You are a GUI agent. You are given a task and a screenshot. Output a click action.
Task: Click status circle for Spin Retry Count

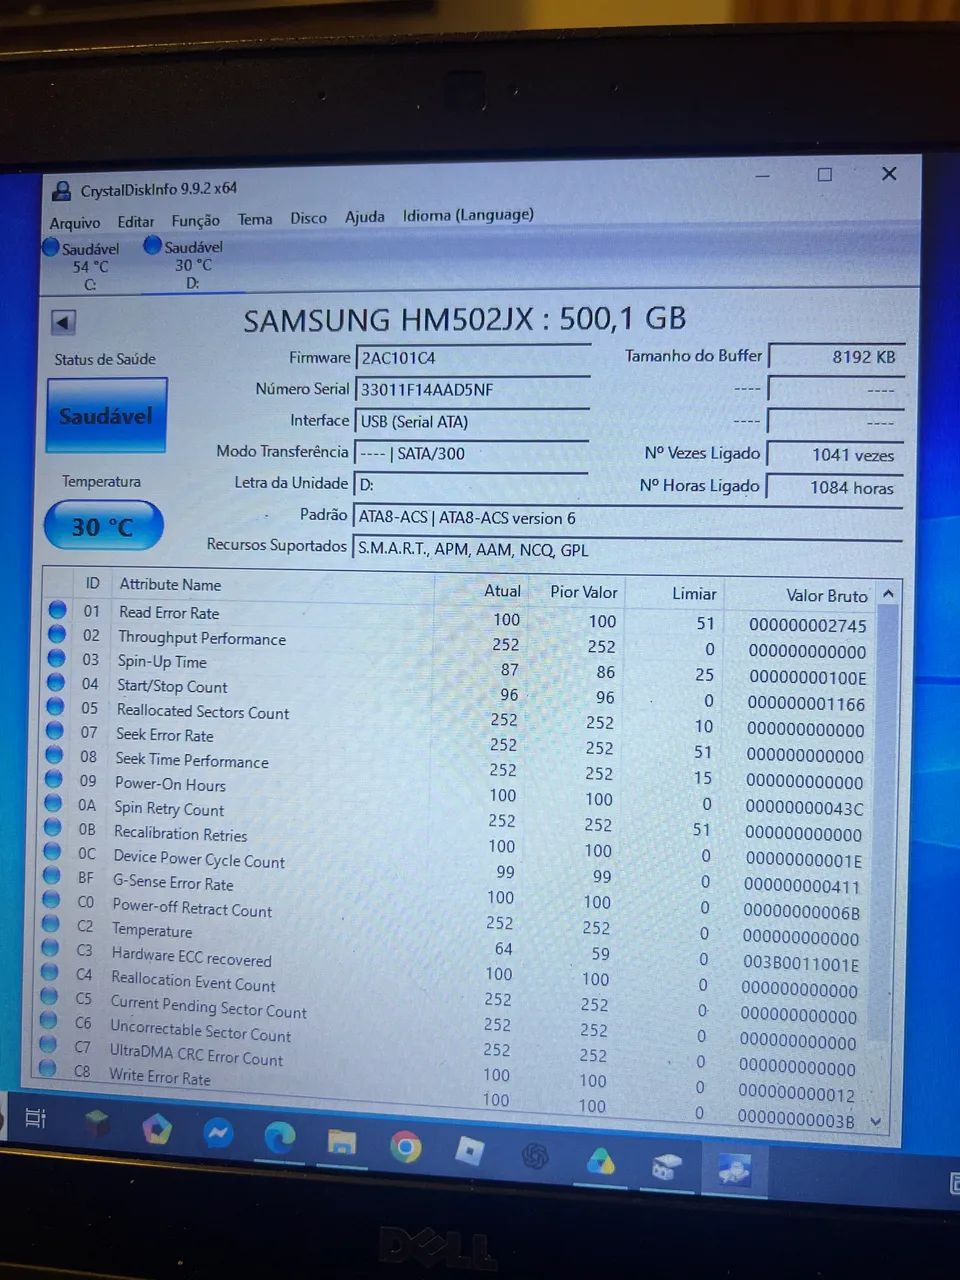54,803
